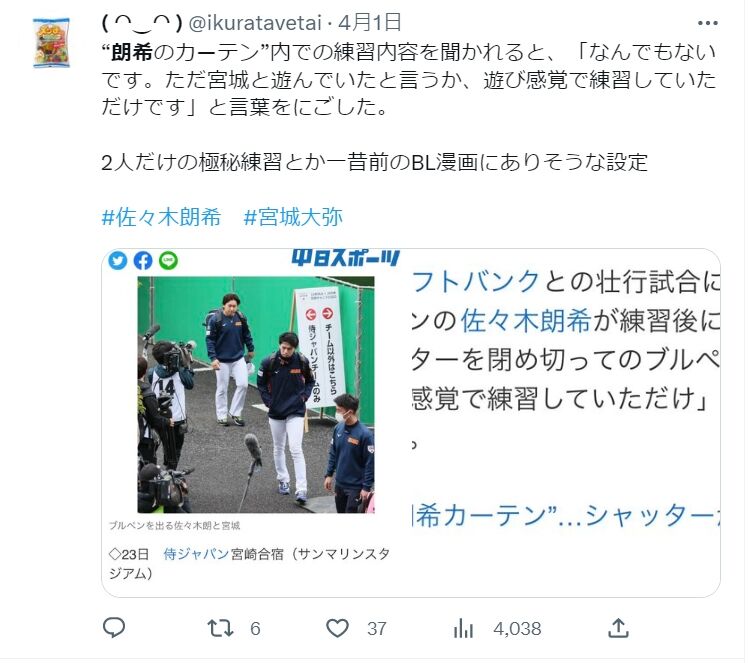View tweet analytics bar chart icon
Viewport: 748px width, 663px height.
tap(463, 628)
